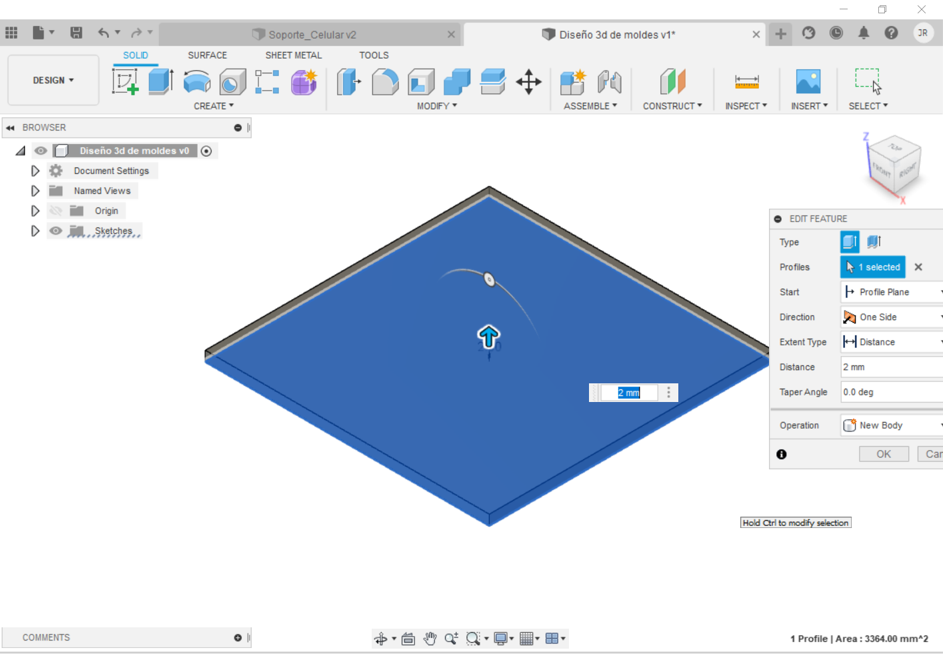Open the Help question mark

click(891, 33)
